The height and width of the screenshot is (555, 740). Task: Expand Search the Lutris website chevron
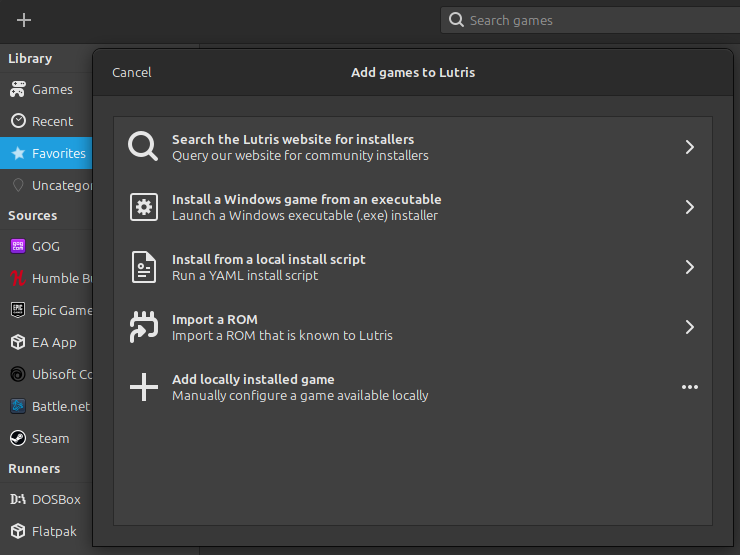[x=689, y=147]
